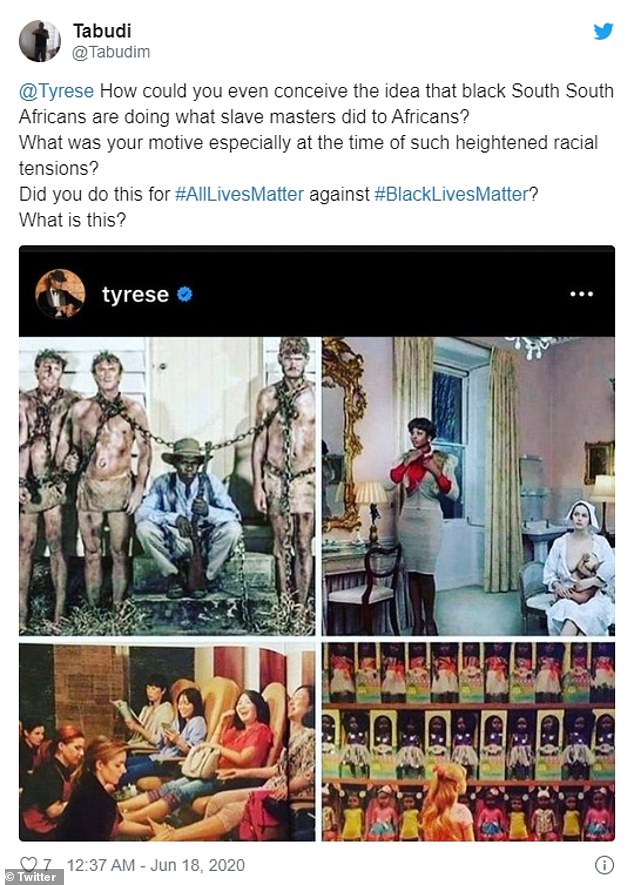634x885 pixels.
Task: Open the @Tyrese mention link
Action: pos(56,91)
